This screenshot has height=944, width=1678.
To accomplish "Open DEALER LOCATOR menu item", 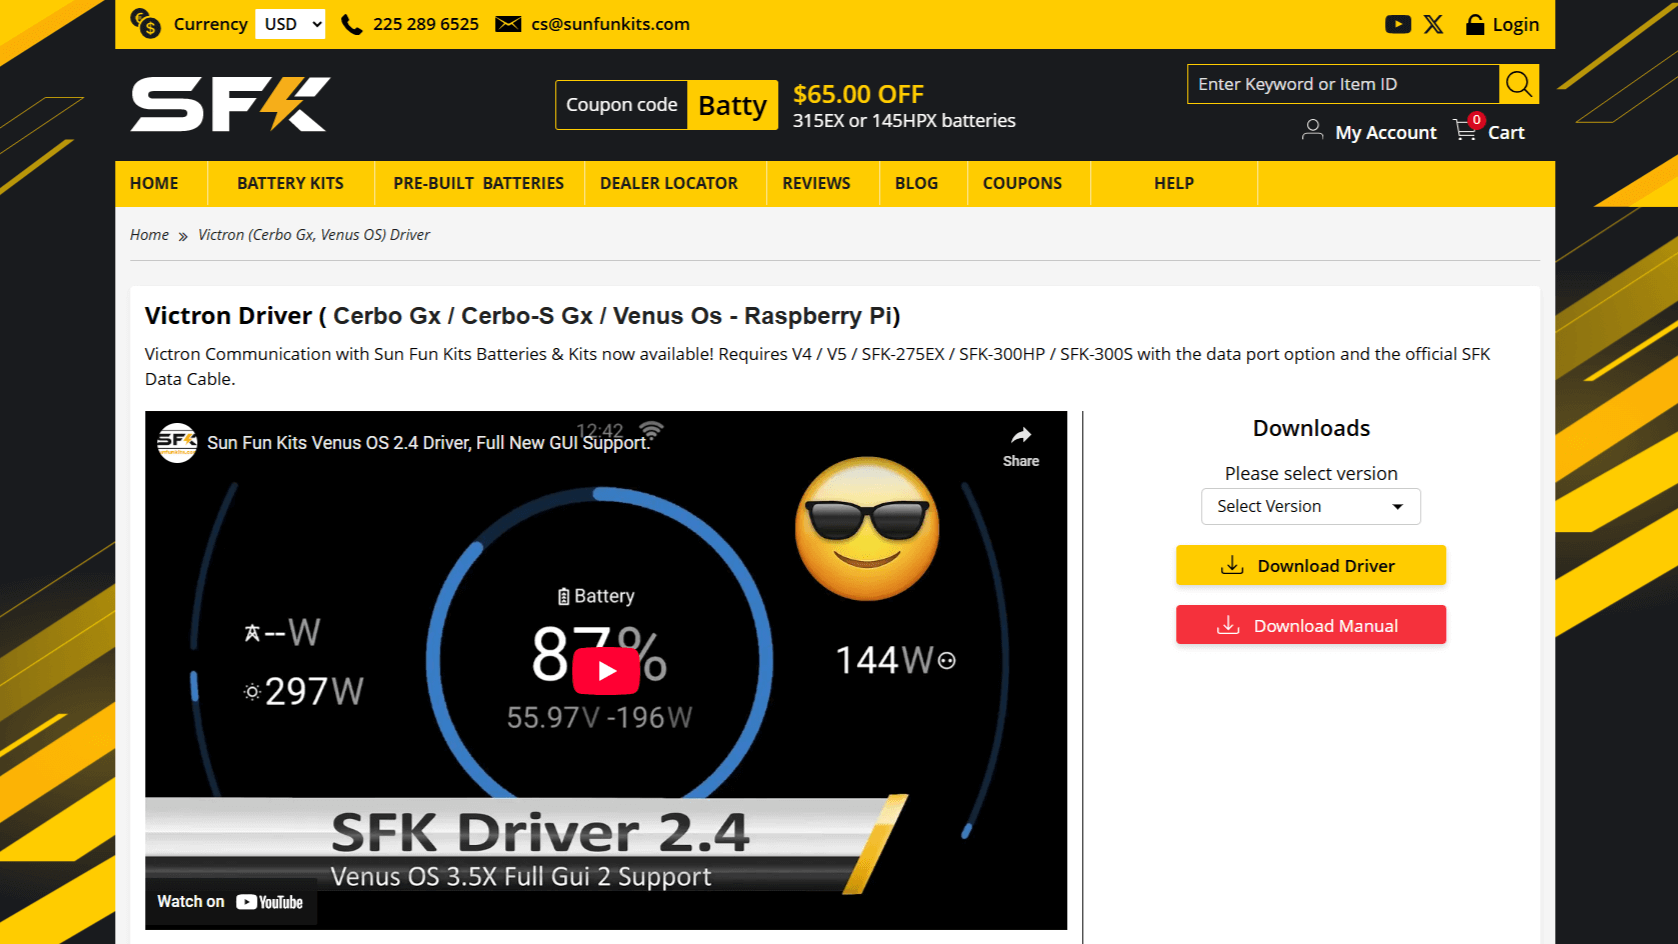I will tap(669, 183).
